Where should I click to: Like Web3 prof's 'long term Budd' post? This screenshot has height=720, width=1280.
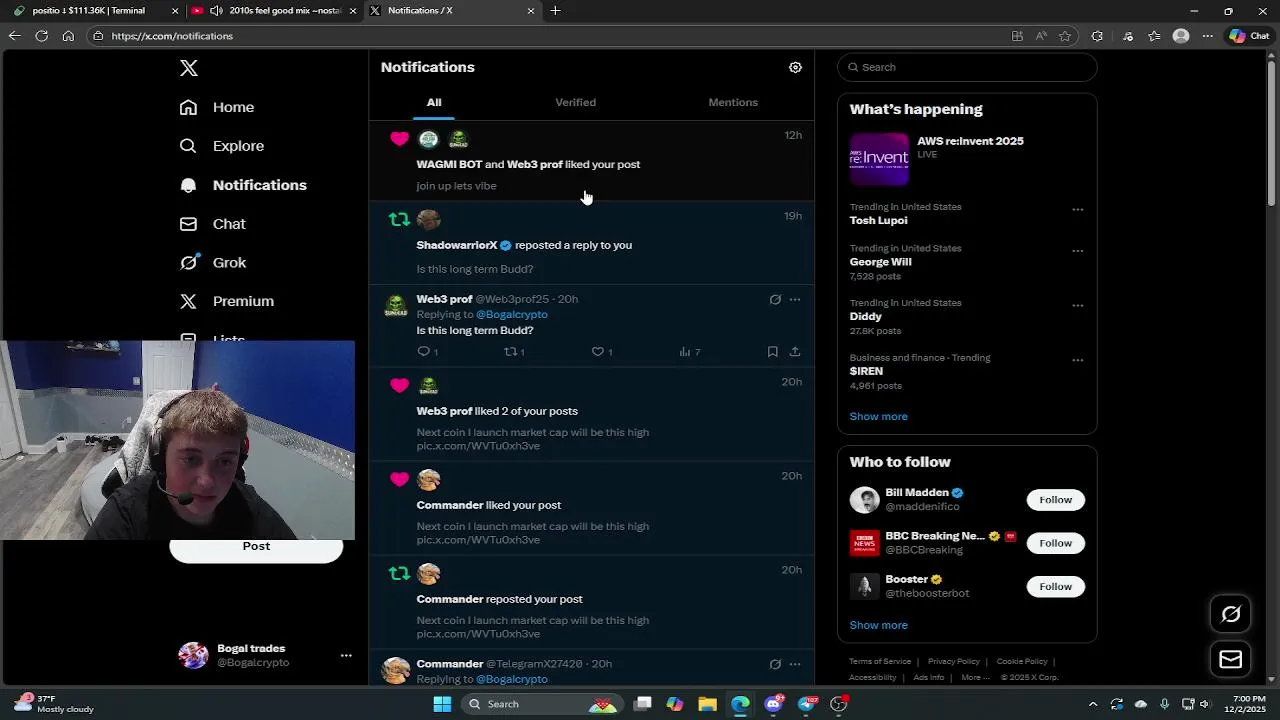click(x=598, y=351)
